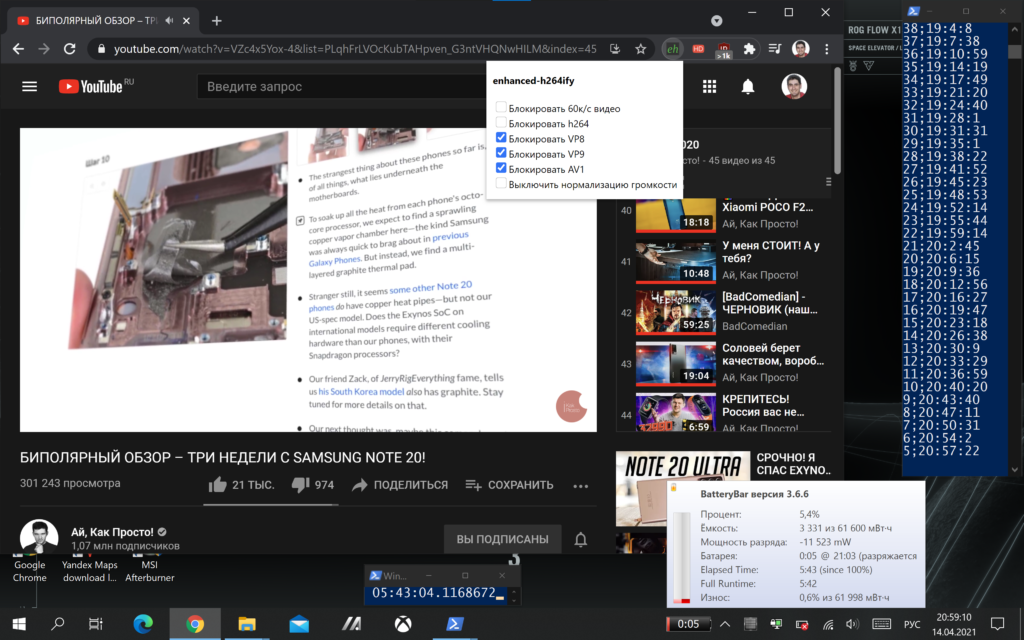Open the YouTube apps grid

tap(709, 86)
